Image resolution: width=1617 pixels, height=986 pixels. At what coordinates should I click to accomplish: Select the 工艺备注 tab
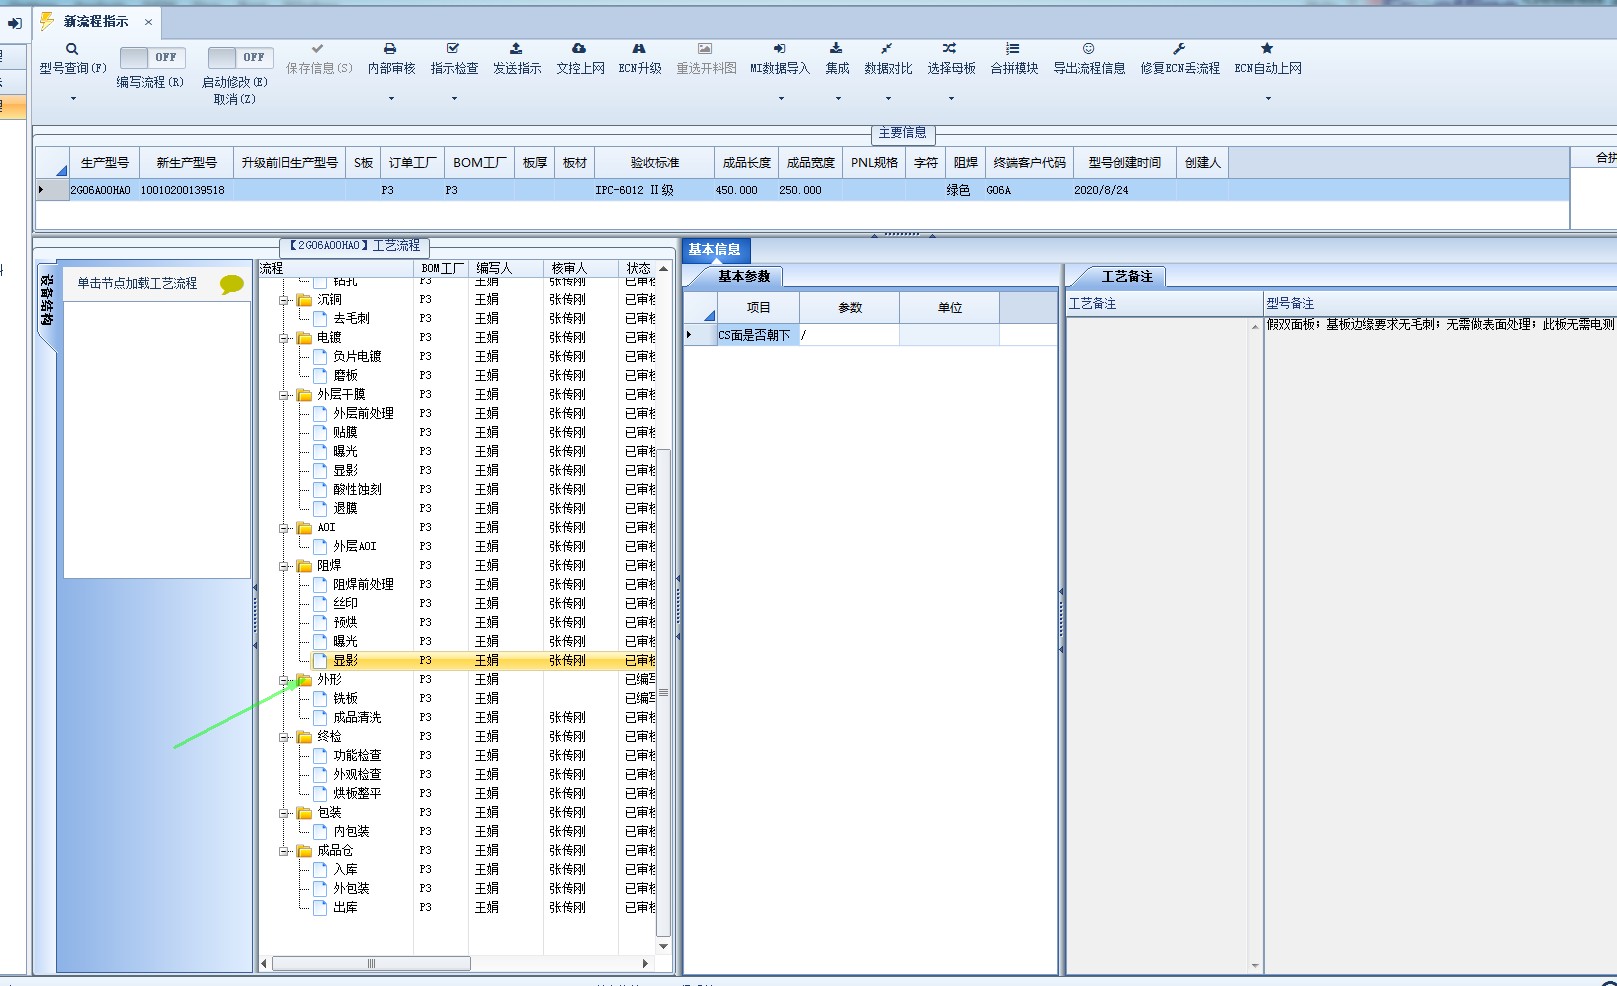pos(1127,276)
